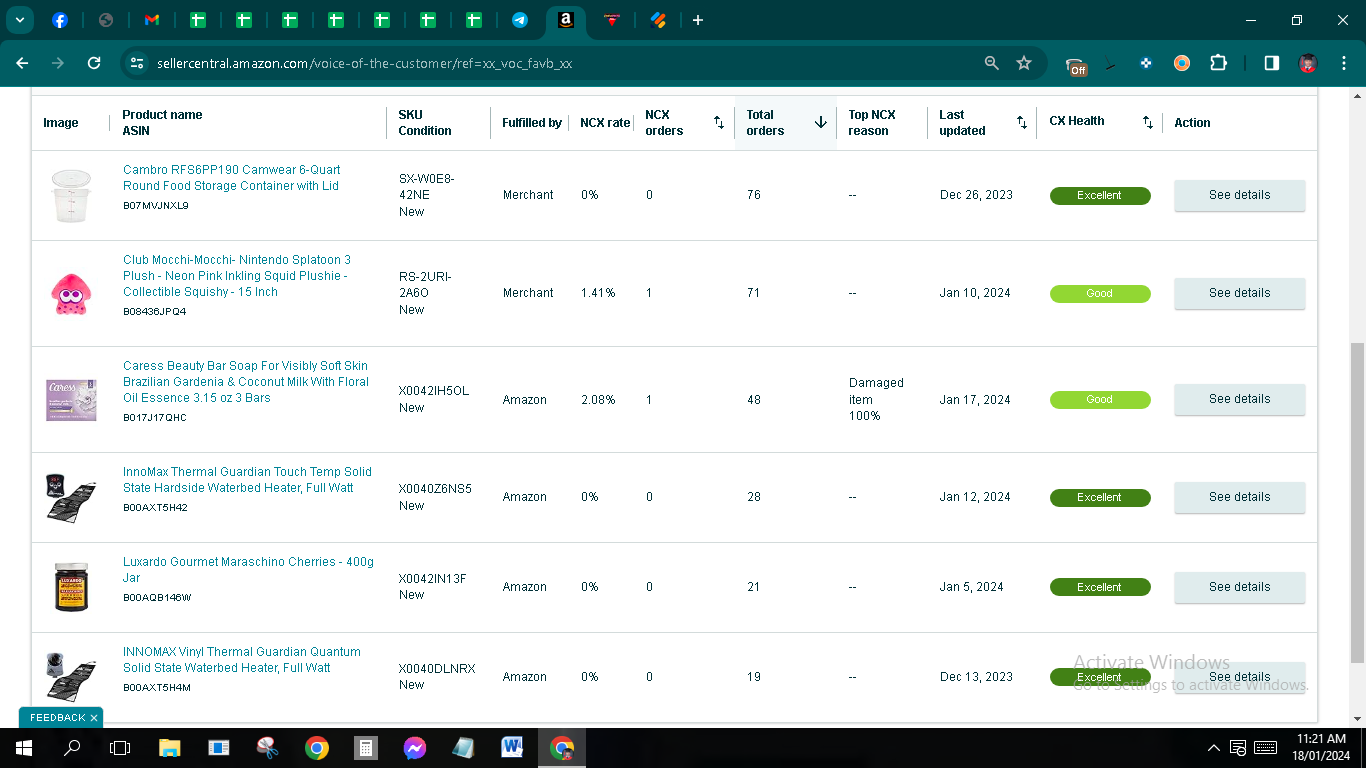Open Task View on the taskbar
Image resolution: width=1366 pixels, height=768 pixels.
tap(120, 748)
